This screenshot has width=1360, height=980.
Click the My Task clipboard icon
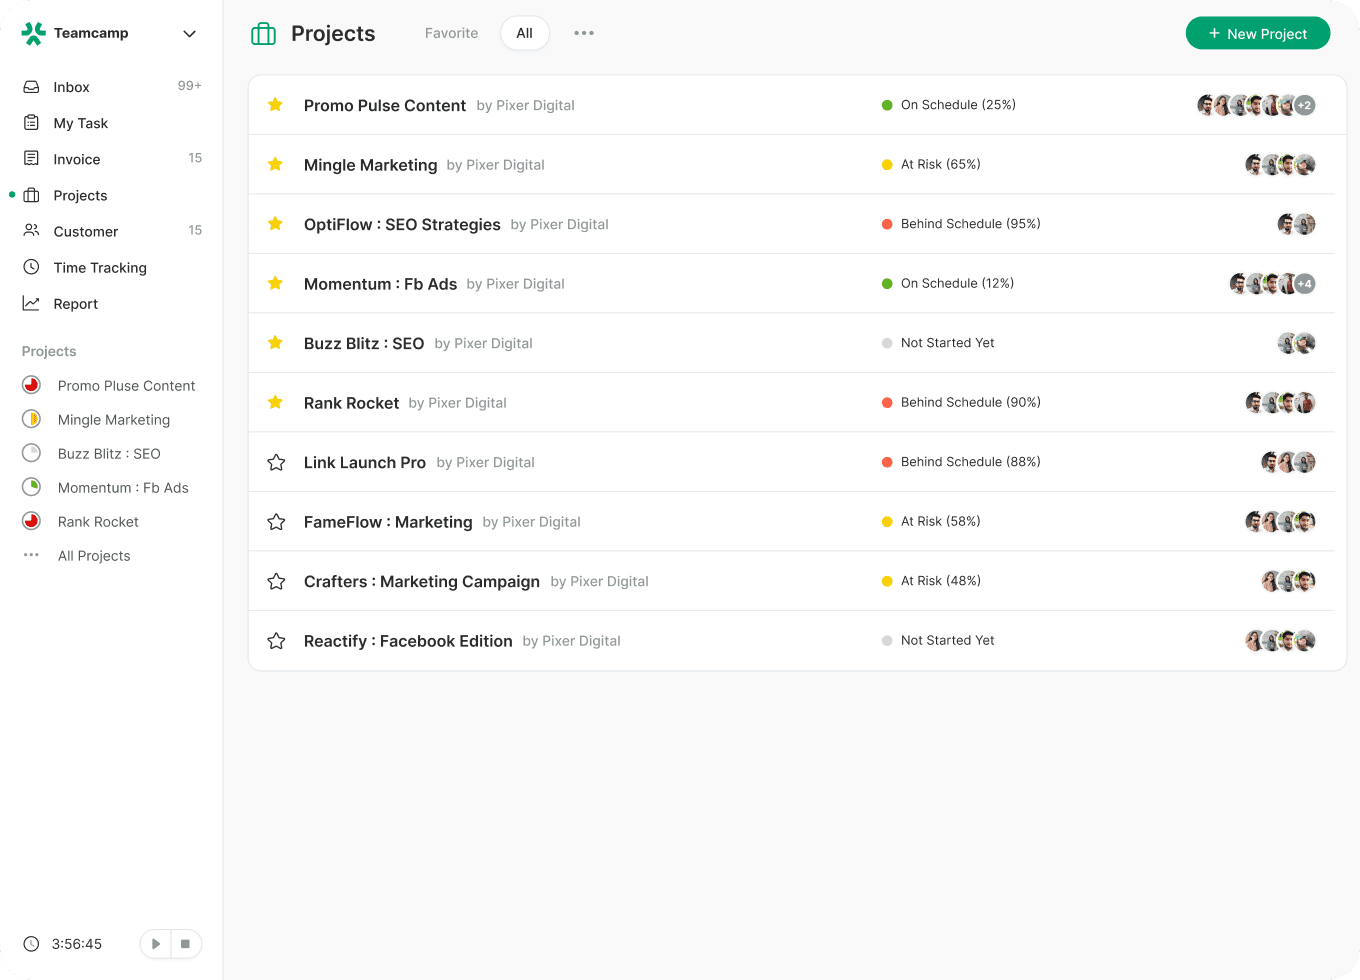(x=32, y=123)
